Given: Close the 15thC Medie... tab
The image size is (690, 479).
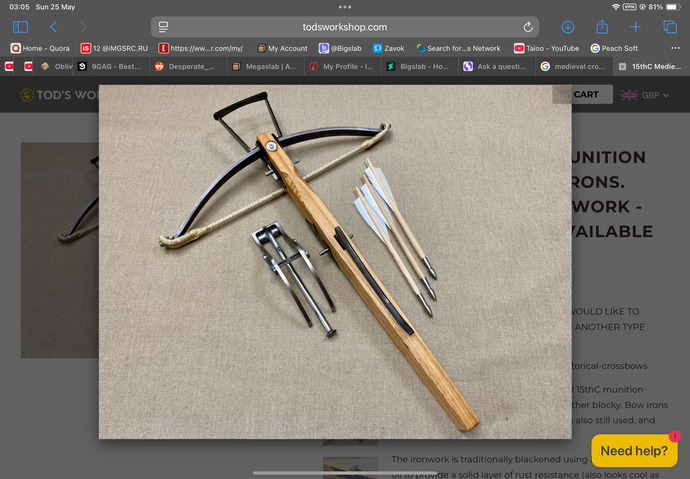Looking at the screenshot, I should click(622, 66).
